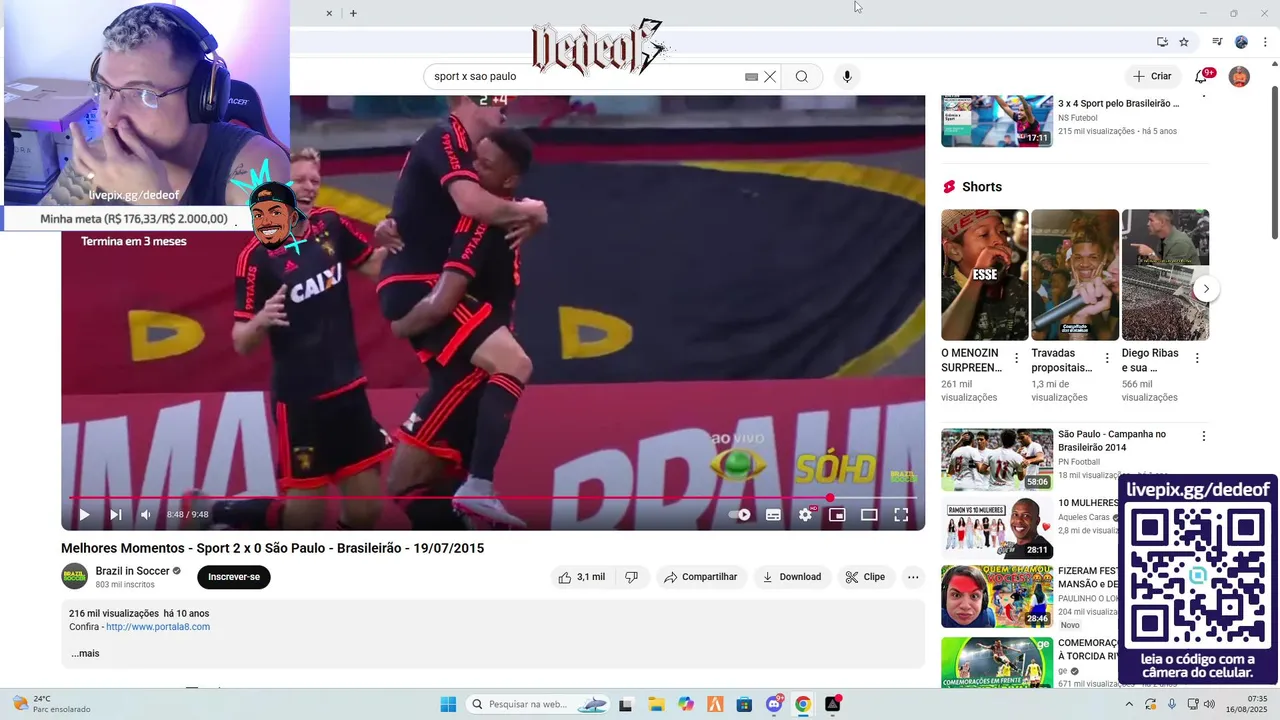Open weather widget showing 24°C

52,704
